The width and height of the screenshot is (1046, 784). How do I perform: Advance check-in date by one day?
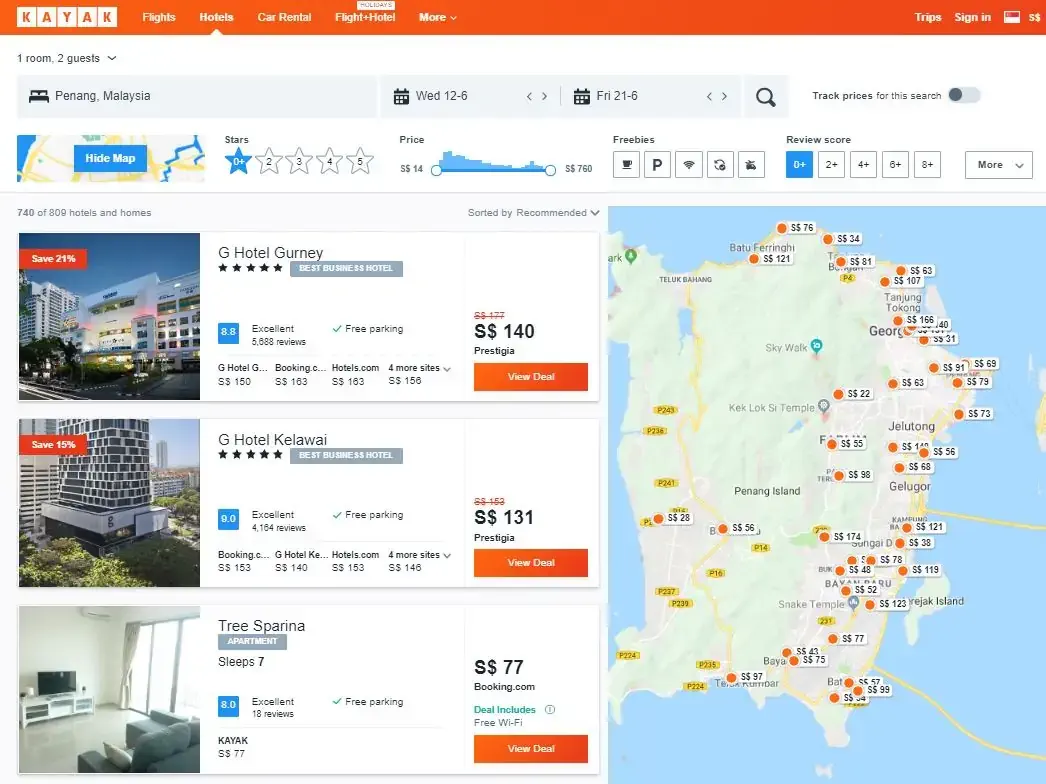[x=544, y=97]
